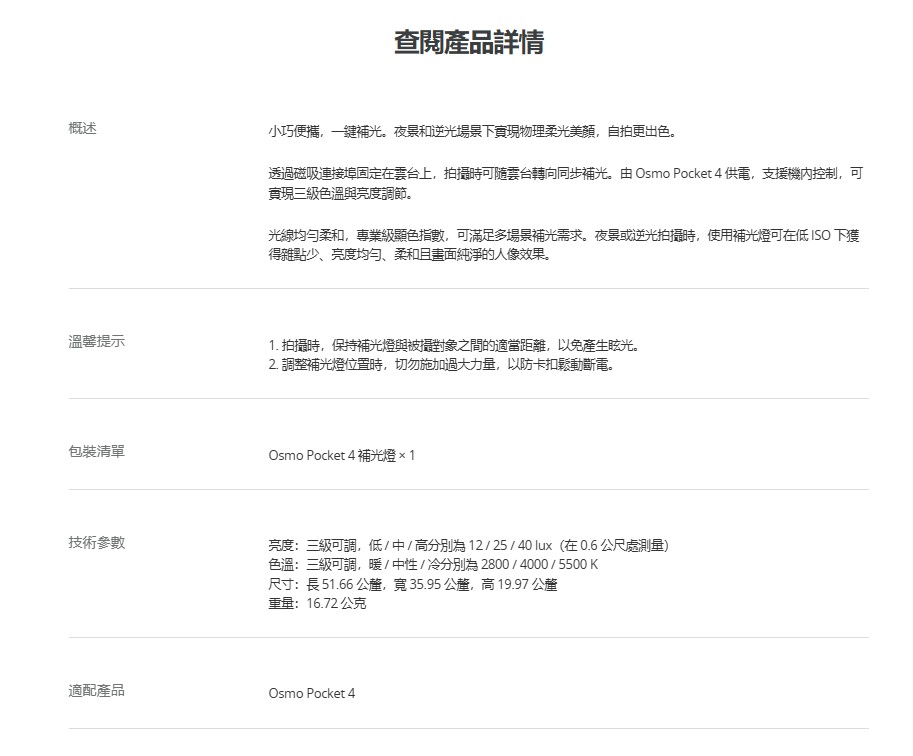Image resolution: width=913 pixels, height=756 pixels.
Task: Click the 查閱產品詳情 page heading
Action: [469, 43]
